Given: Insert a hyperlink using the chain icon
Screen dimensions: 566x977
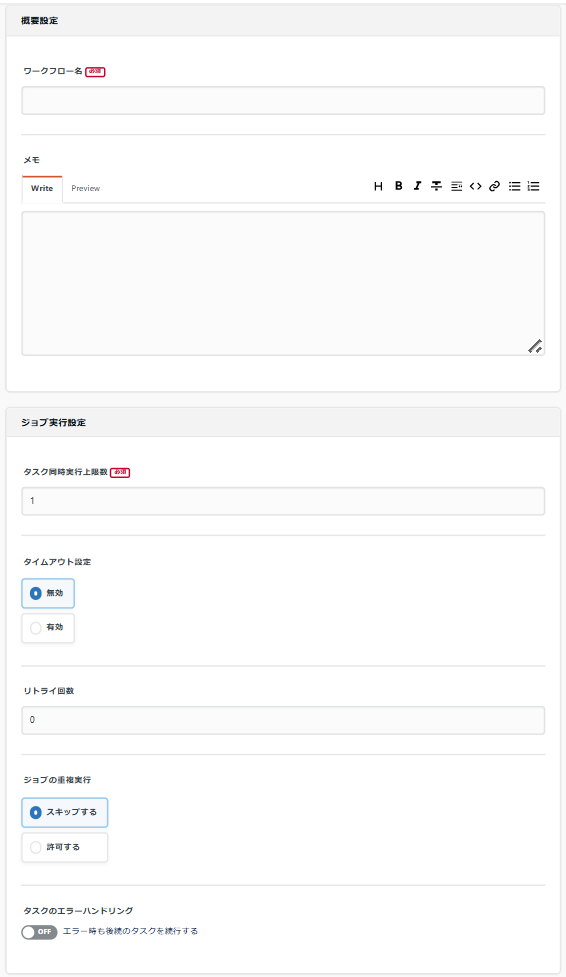Looking at the screenshot, I should click(494, 186).
